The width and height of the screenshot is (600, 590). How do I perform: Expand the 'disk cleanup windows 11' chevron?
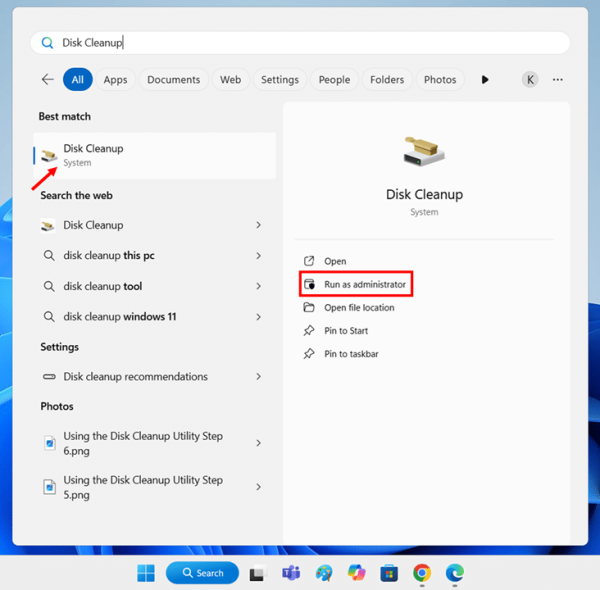point(259,317)
